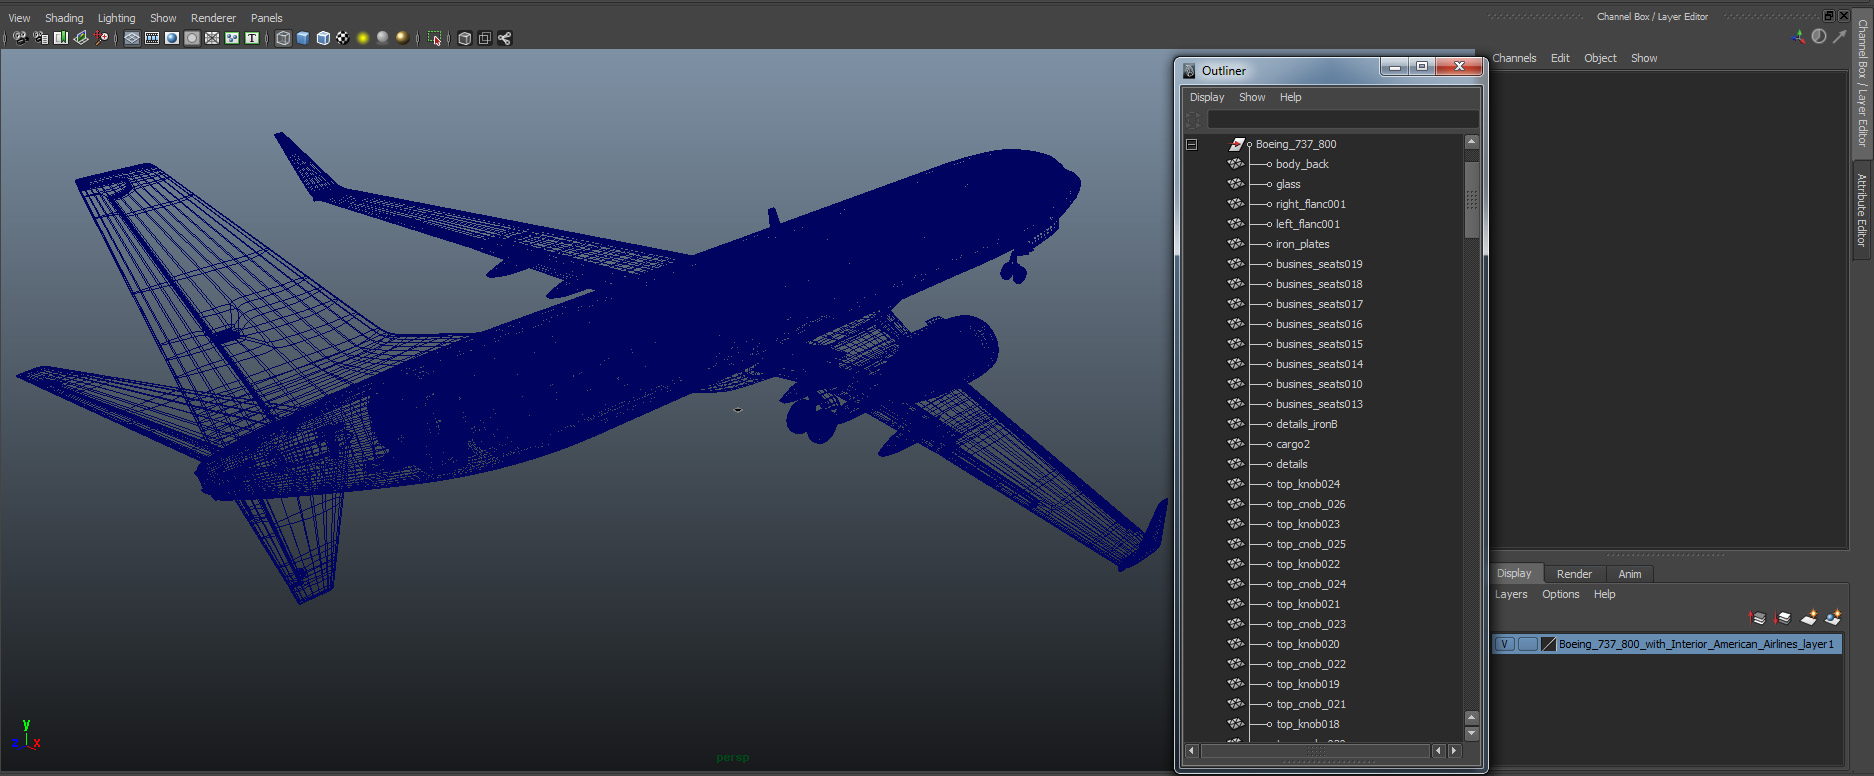Click the Shadows gray sphere icon

pyautogui.click(x=382, y=38)
